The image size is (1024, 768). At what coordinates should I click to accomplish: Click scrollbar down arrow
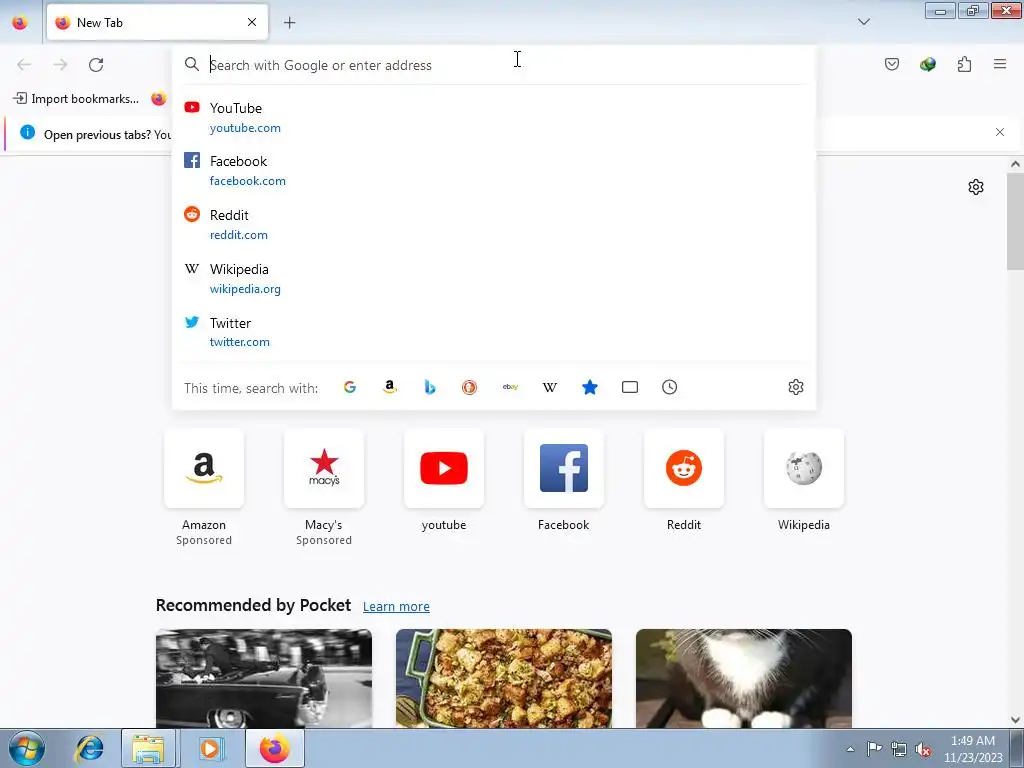coord(1015,720)
